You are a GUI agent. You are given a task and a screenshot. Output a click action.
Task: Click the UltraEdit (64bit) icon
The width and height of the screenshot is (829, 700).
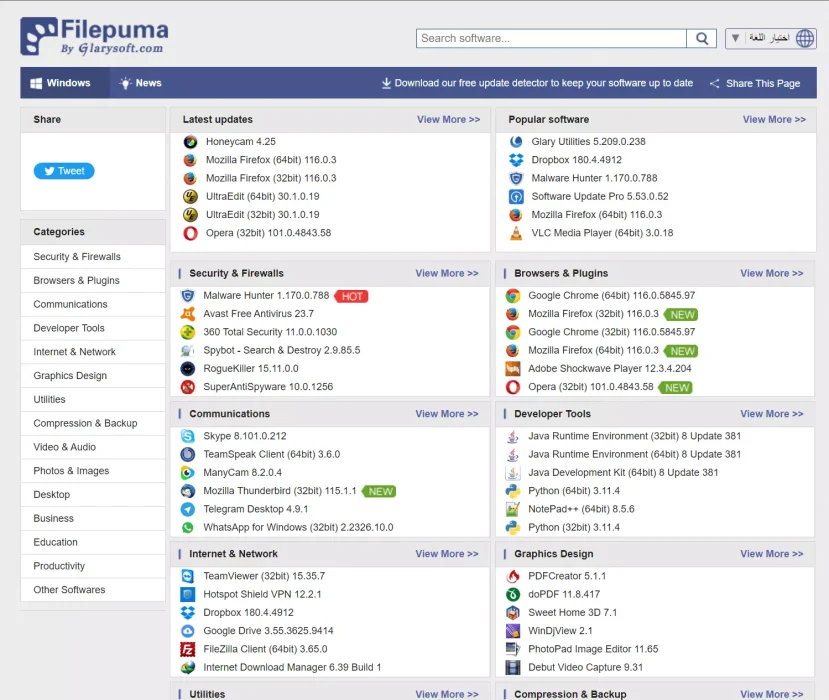click(190, 197)
